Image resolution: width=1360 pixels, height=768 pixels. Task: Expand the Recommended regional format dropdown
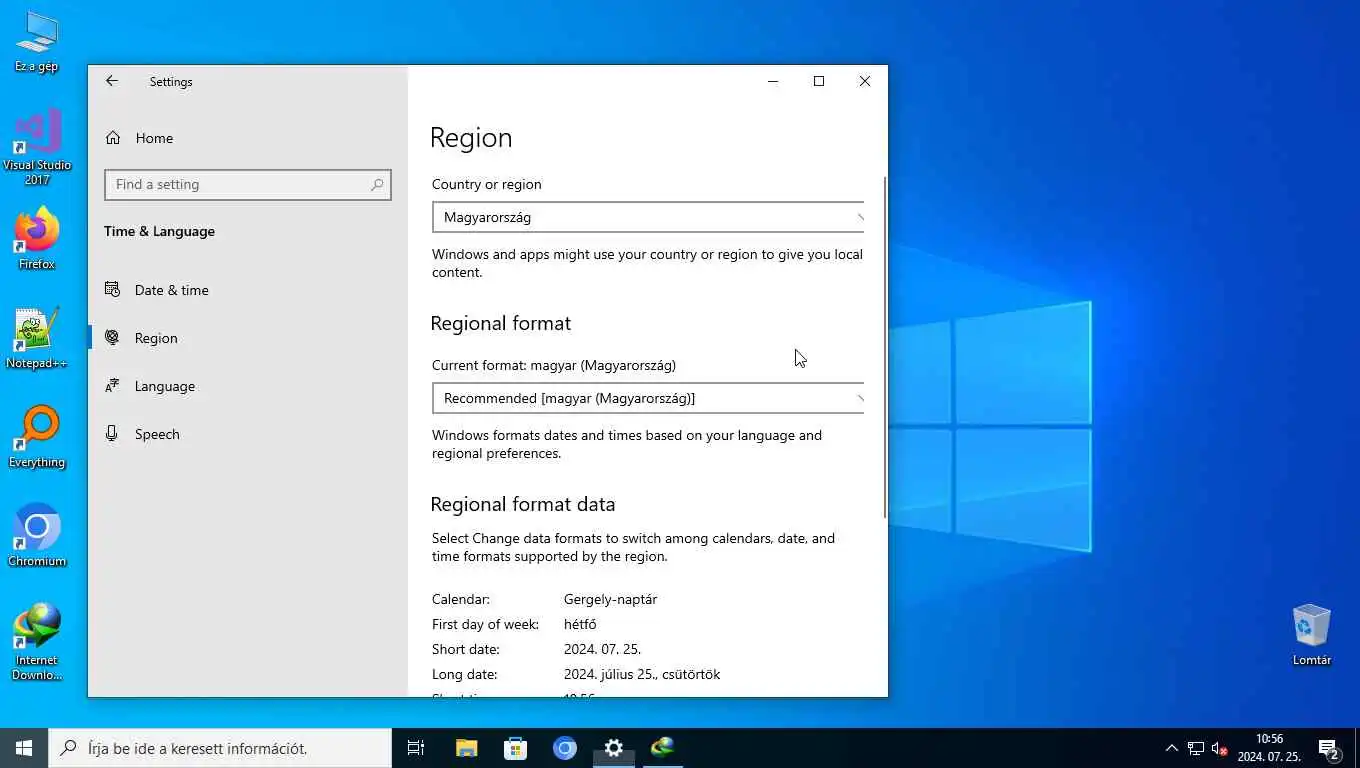648,398
